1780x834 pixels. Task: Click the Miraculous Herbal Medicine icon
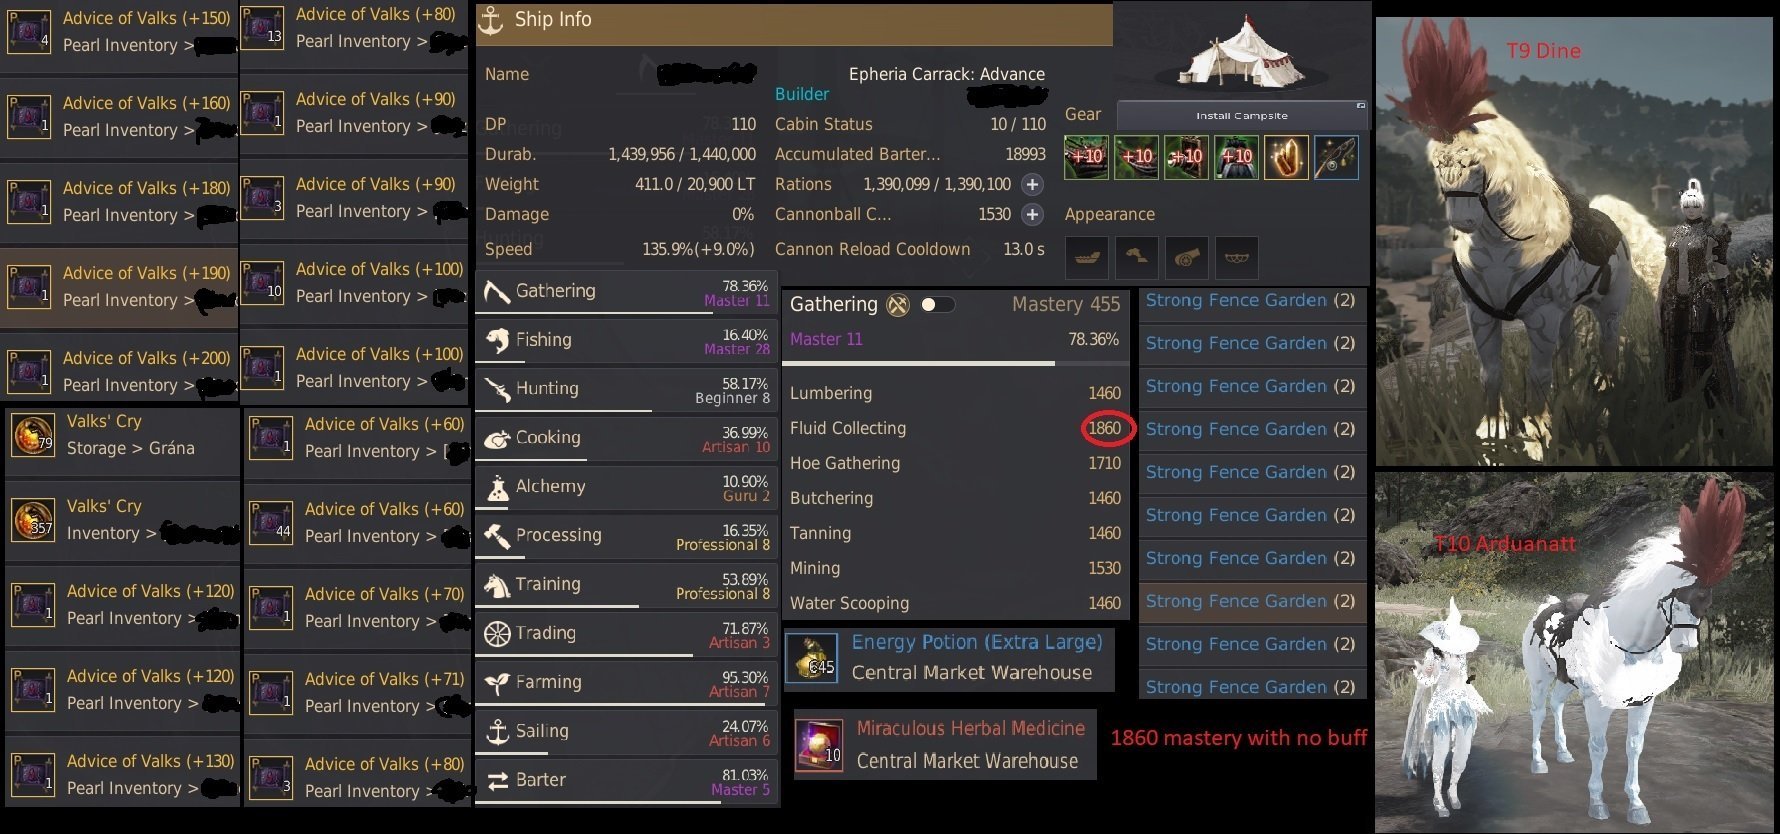point(820,744)
